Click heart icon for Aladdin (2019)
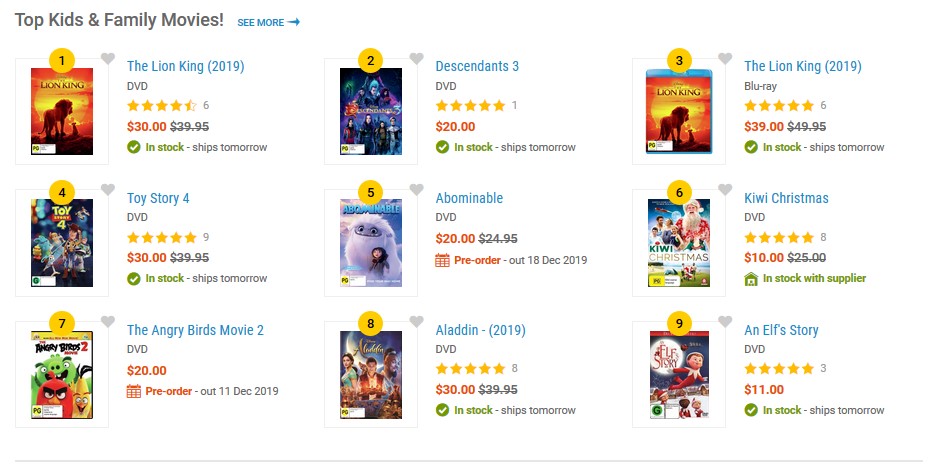This screenshot has height=465, width=933. coord(417,322)
